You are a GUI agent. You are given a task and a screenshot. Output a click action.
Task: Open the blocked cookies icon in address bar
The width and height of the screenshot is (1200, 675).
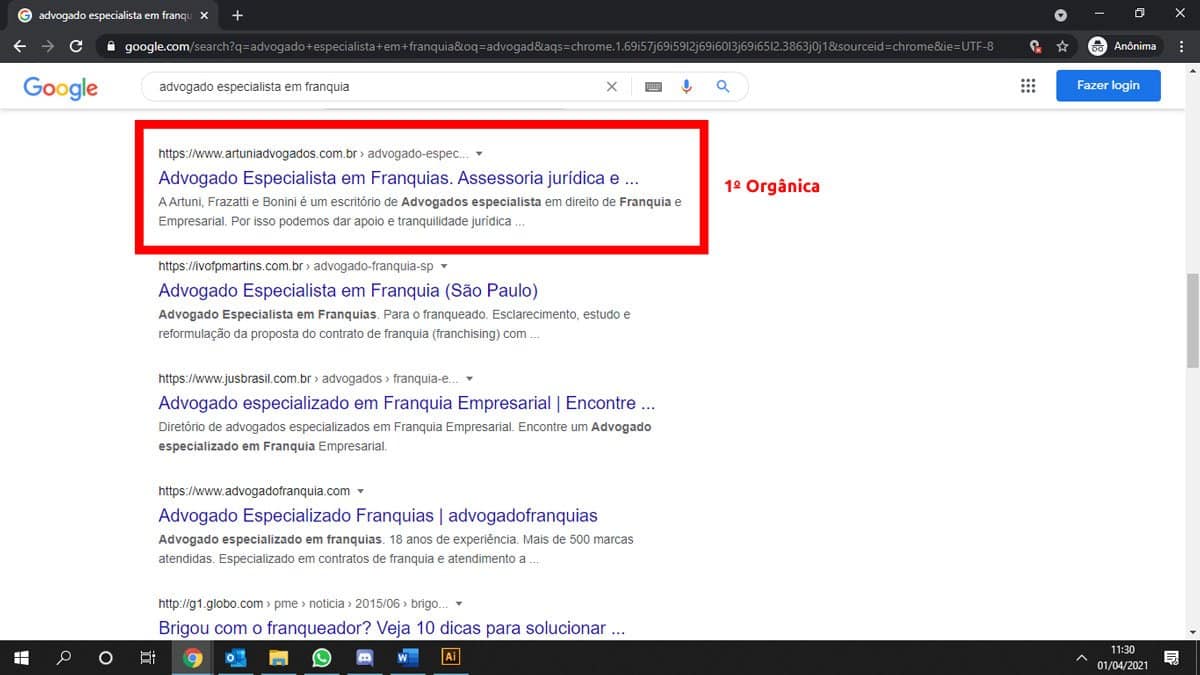pos(1035,46)
